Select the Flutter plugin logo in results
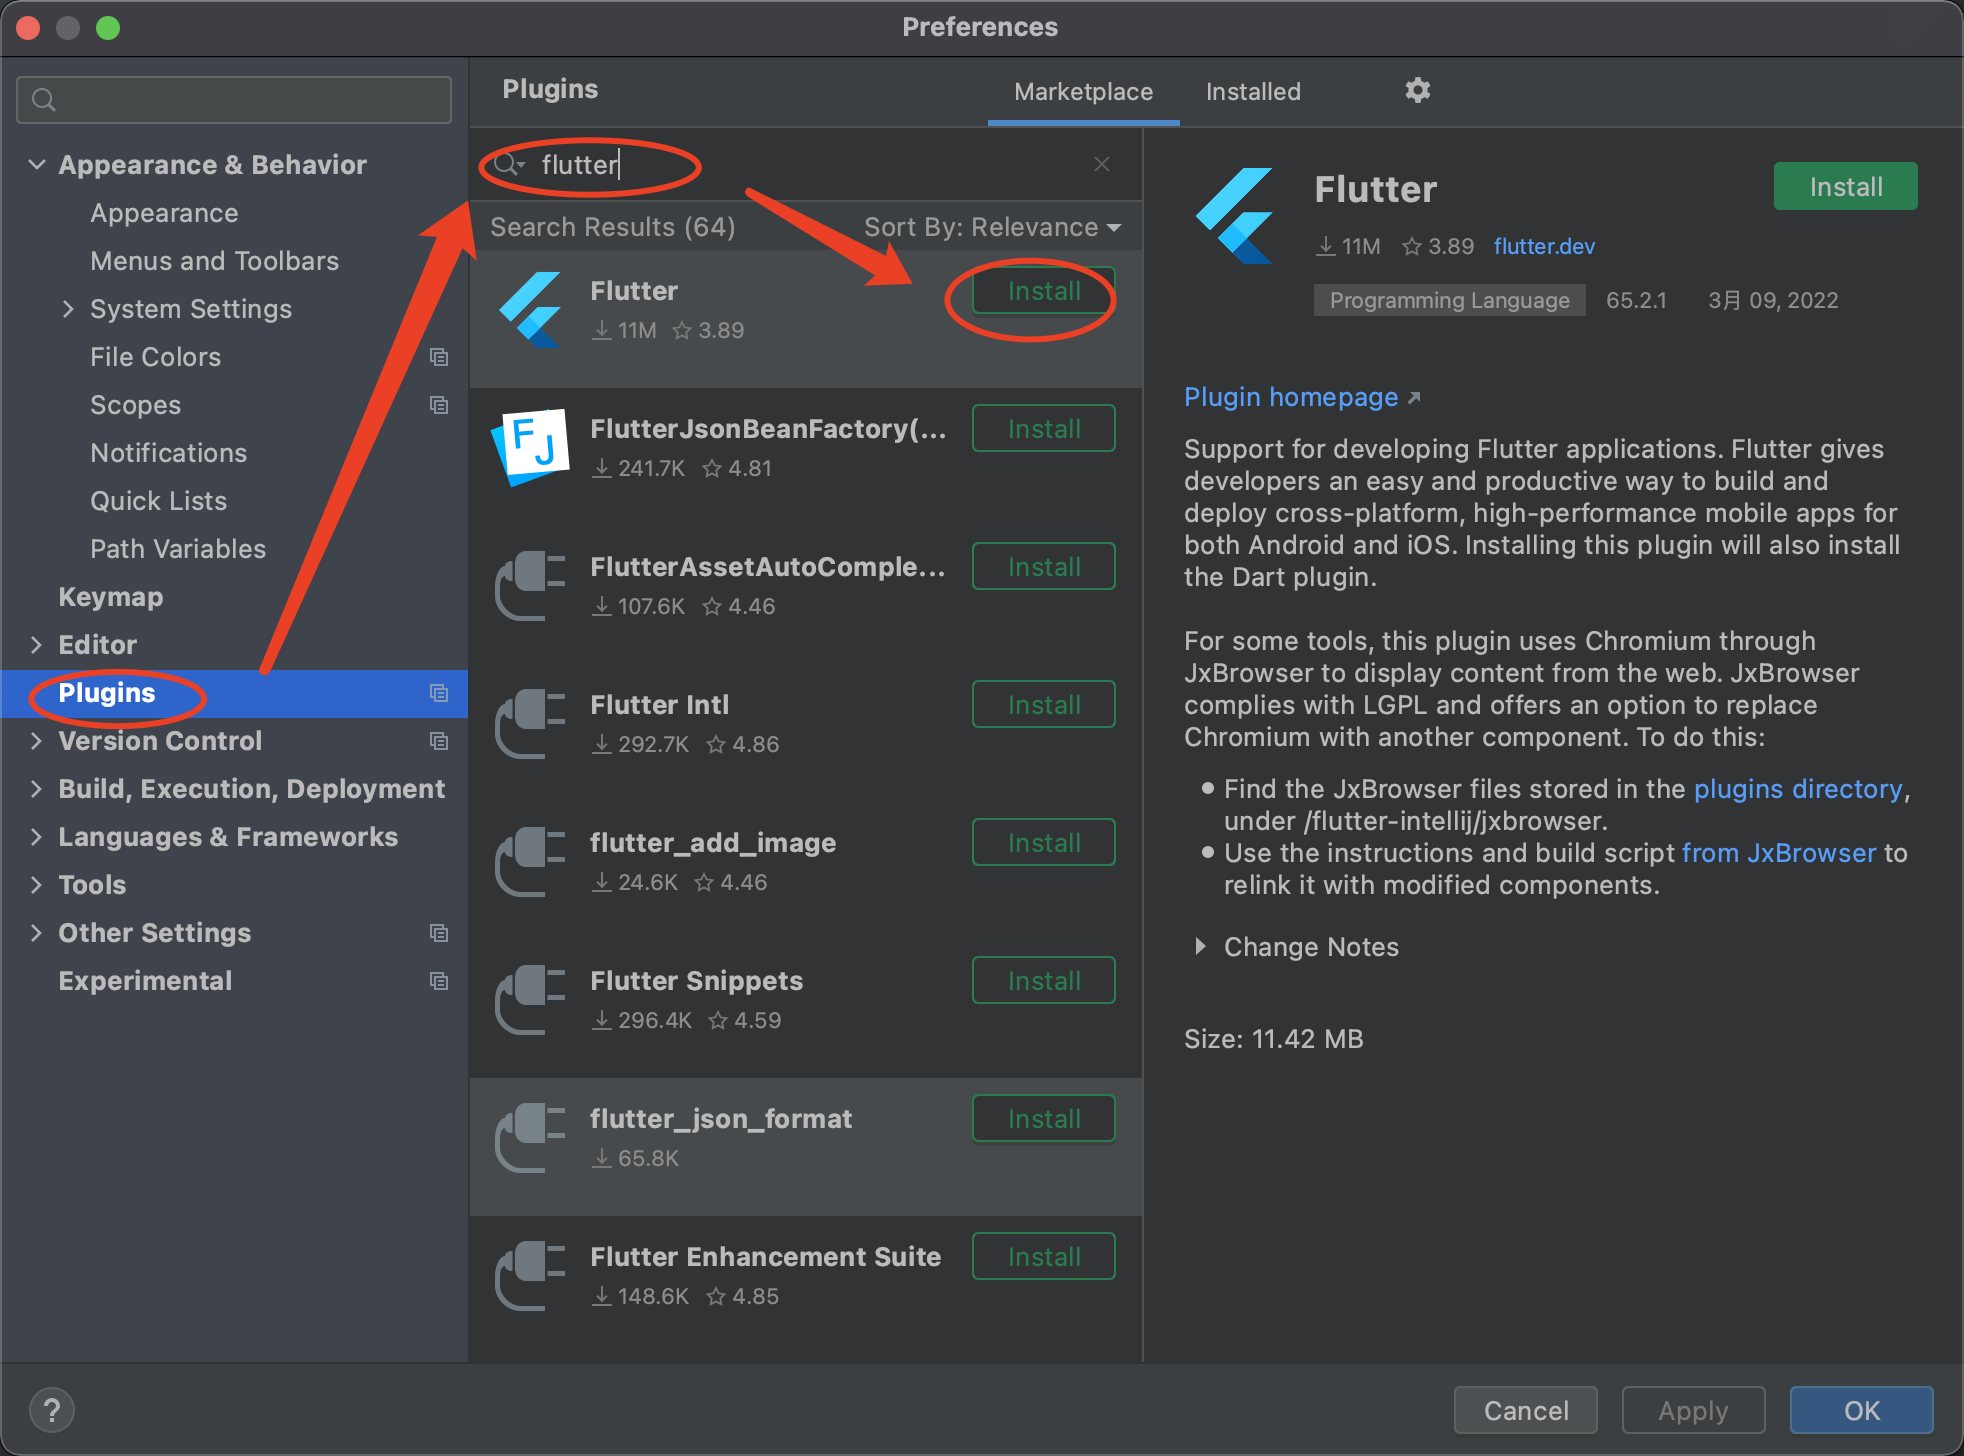Image resolution: width=1964 pixels, height=1456 pixels. 531,310
